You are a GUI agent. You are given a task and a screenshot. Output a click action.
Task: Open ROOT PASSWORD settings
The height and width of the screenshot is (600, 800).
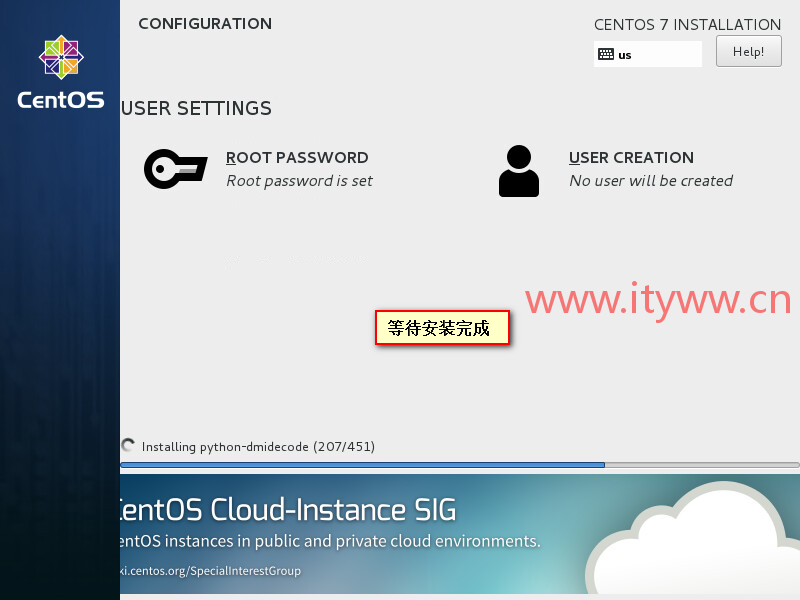coord(297,158)
